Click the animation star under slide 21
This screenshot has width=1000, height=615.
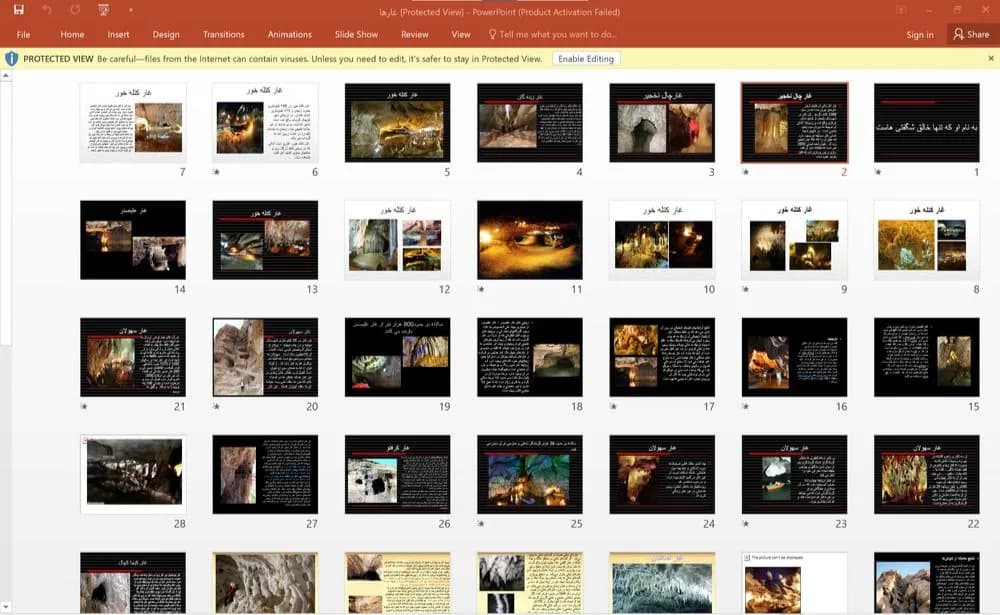coord(84,406)
